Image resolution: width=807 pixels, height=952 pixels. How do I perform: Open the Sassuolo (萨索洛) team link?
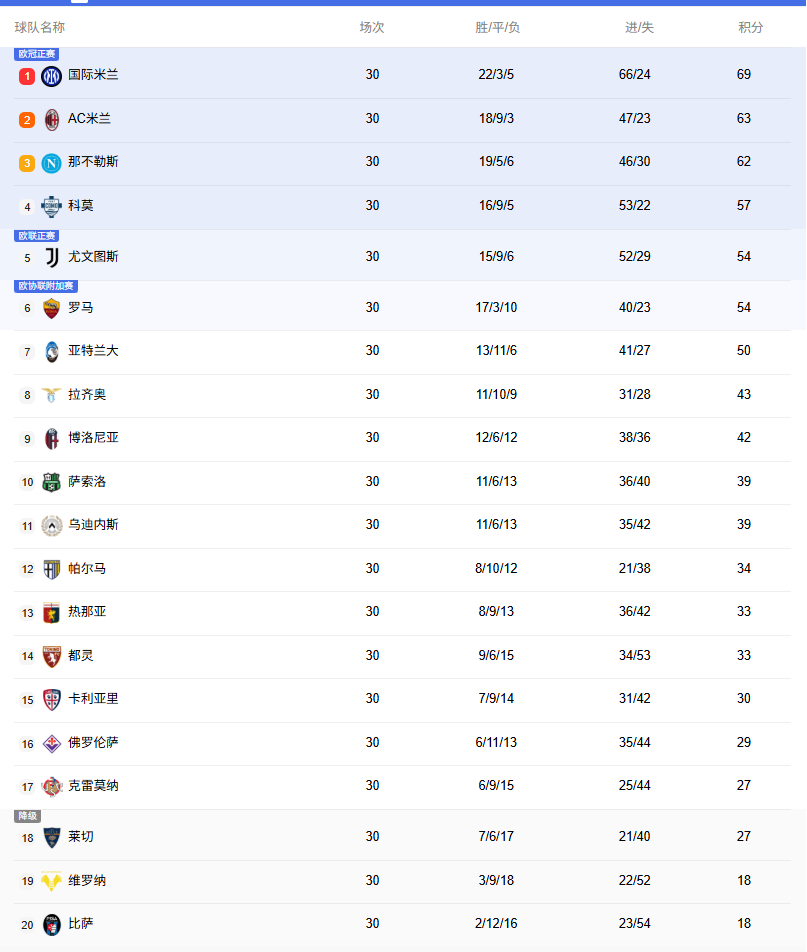point(87,482)
